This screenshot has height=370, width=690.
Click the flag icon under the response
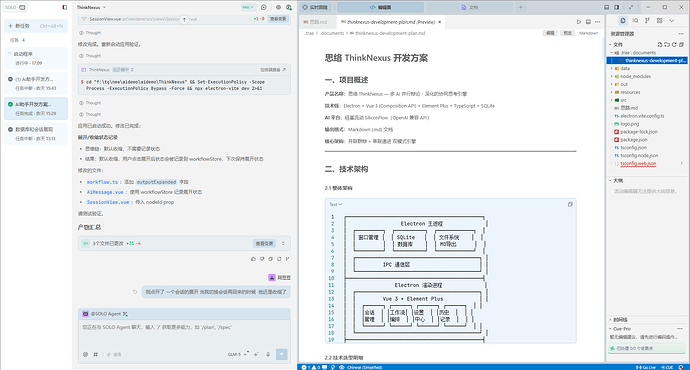point(287,259)
